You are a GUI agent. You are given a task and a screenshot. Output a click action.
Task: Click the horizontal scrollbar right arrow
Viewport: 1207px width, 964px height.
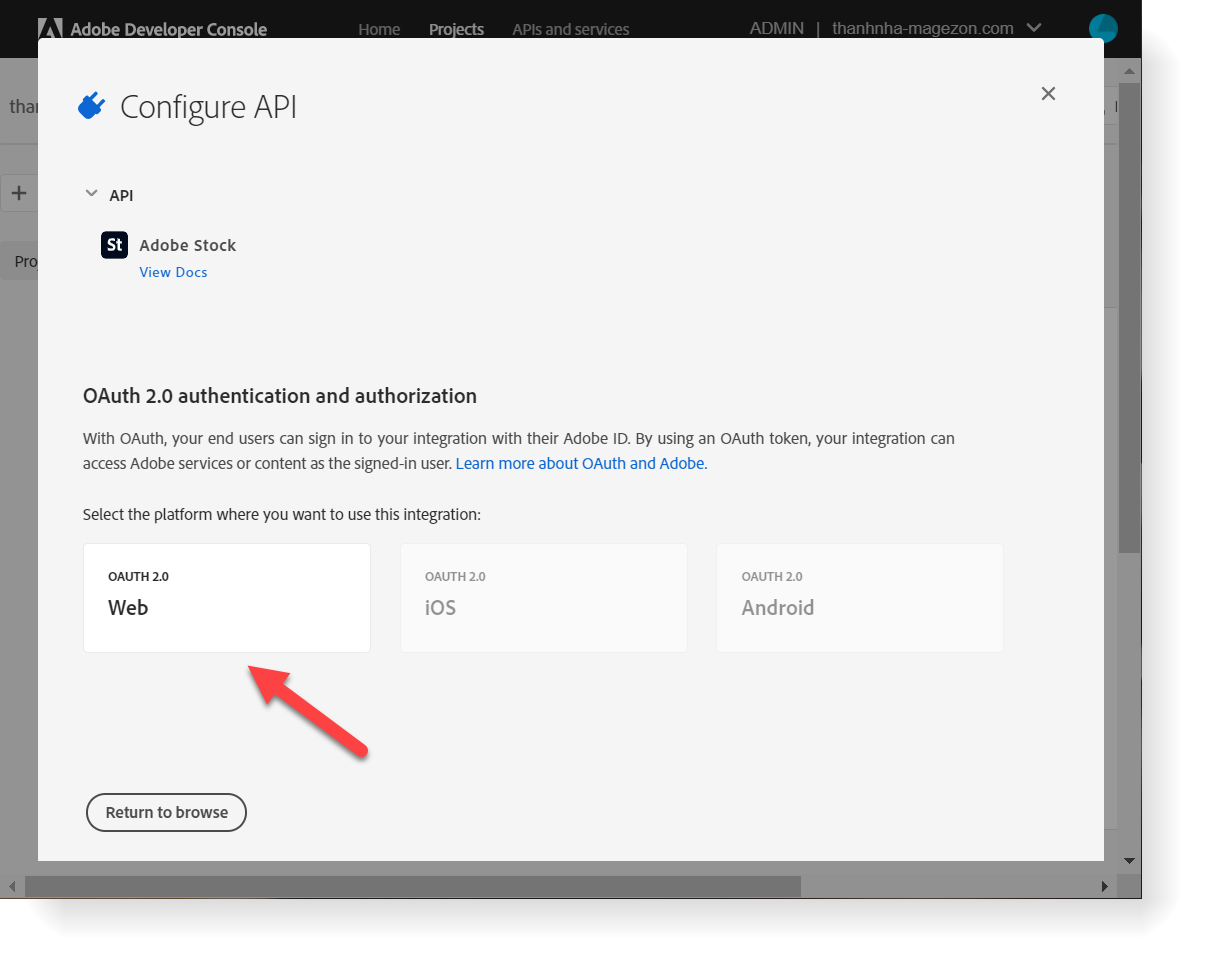[x=1106, y=886]
